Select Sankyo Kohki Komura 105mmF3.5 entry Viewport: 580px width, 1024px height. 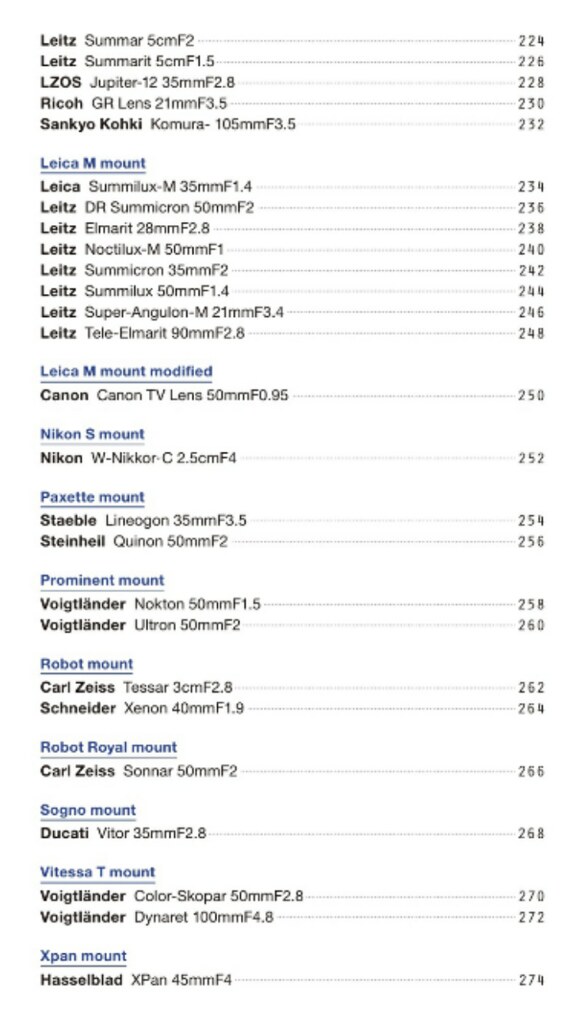pyautogui.click(x=292, y=124)
